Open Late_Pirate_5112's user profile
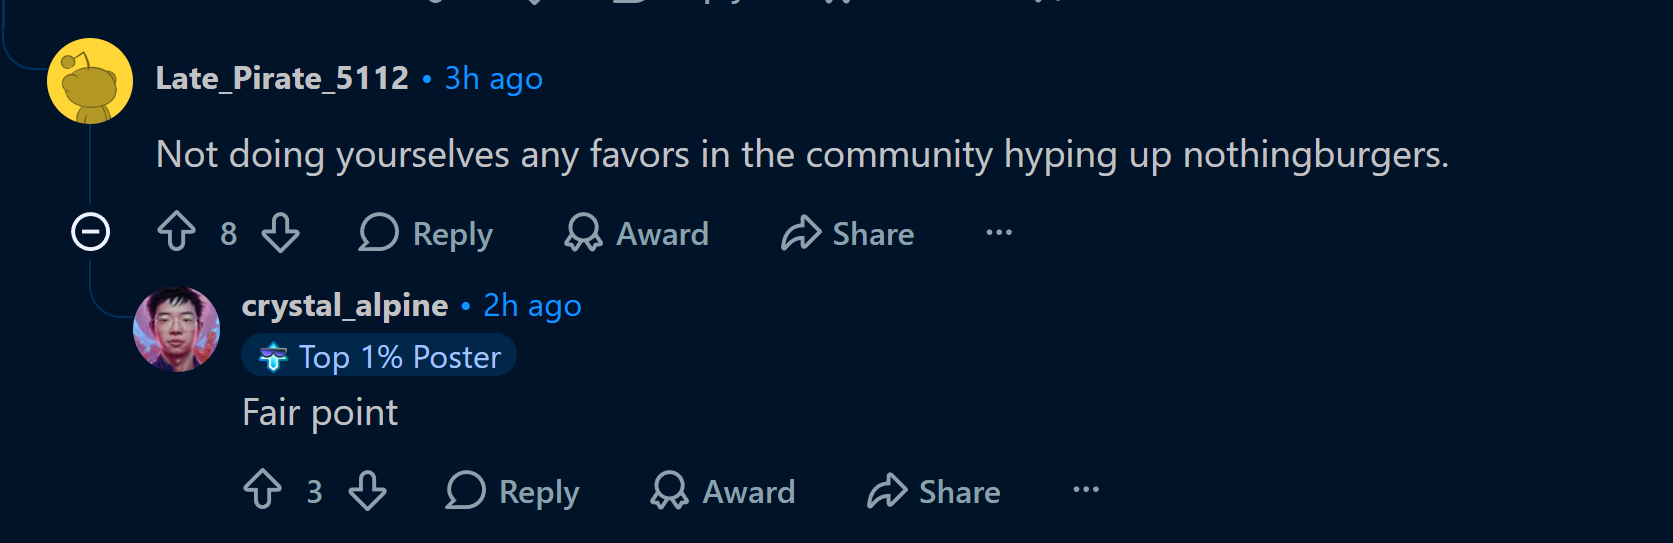This screenshot has height=543, width=1673. pyautogui.click(x=282, y=78)
